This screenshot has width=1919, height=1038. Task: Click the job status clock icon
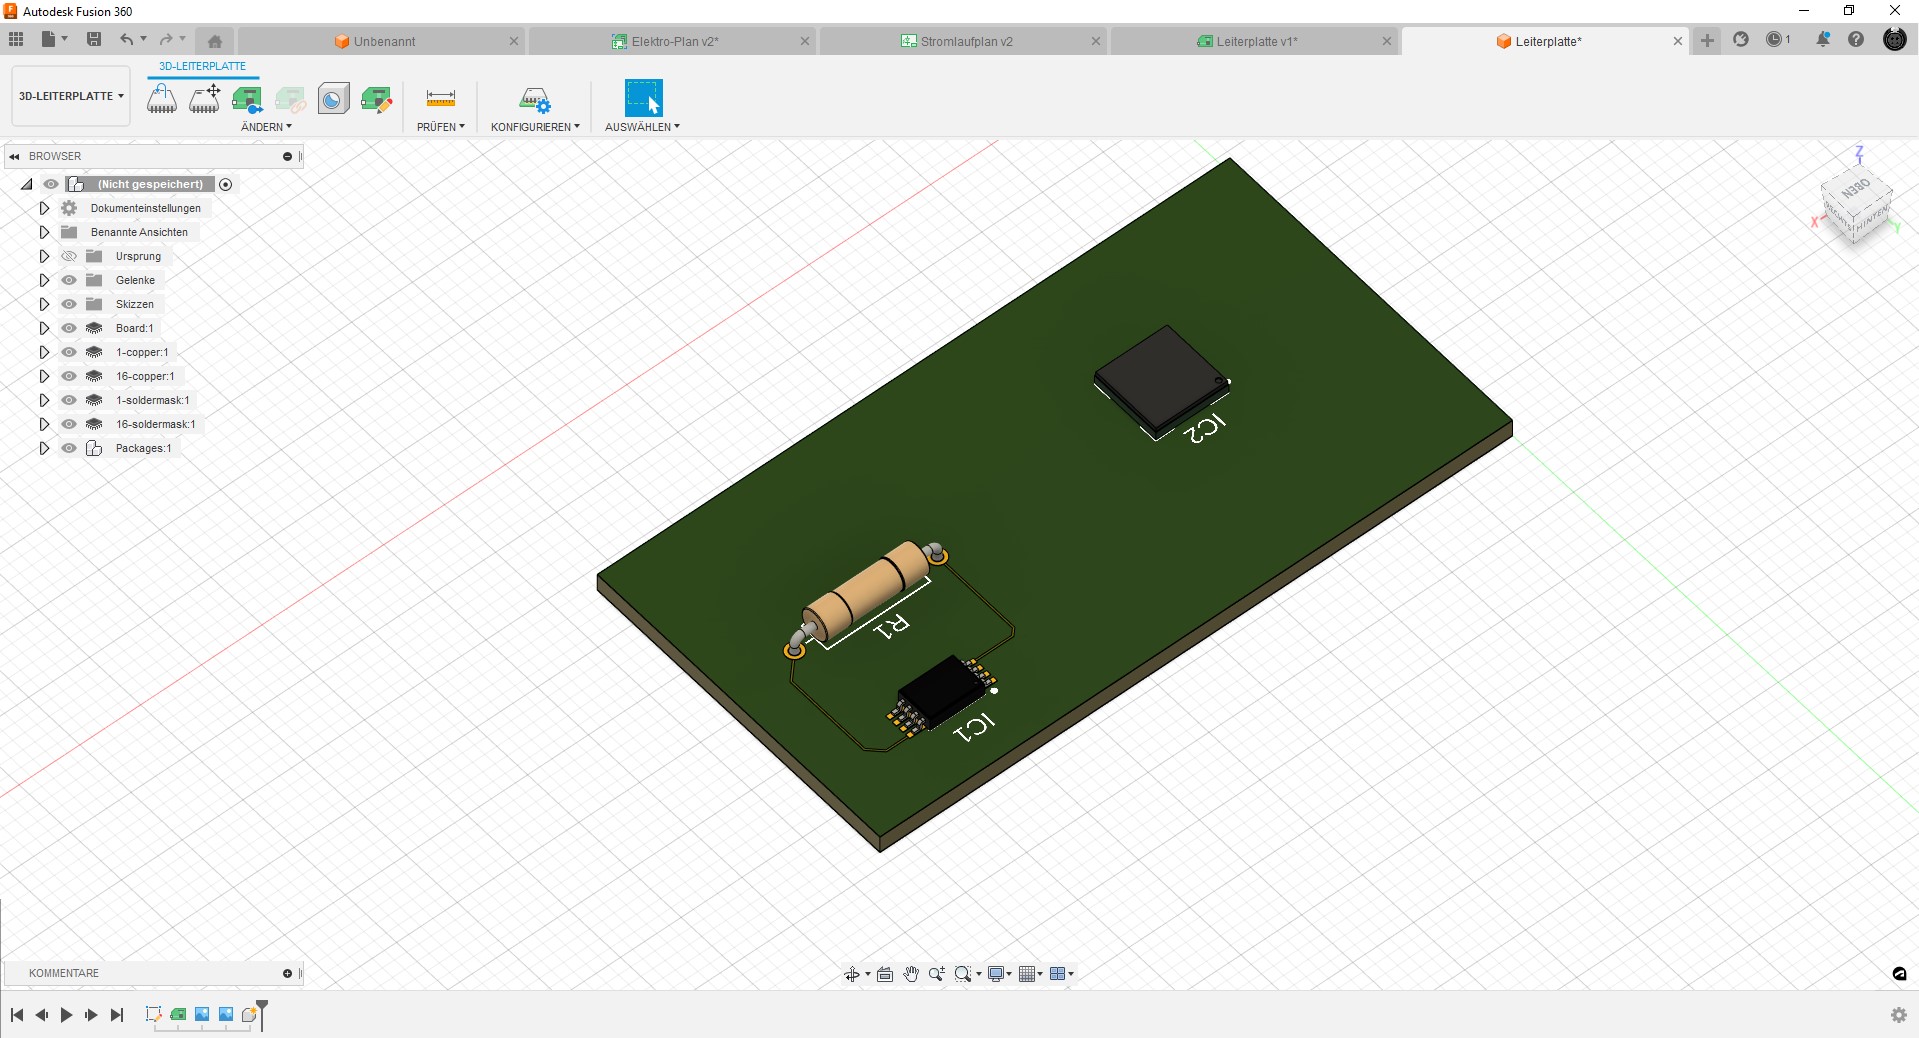point(1776,39)
